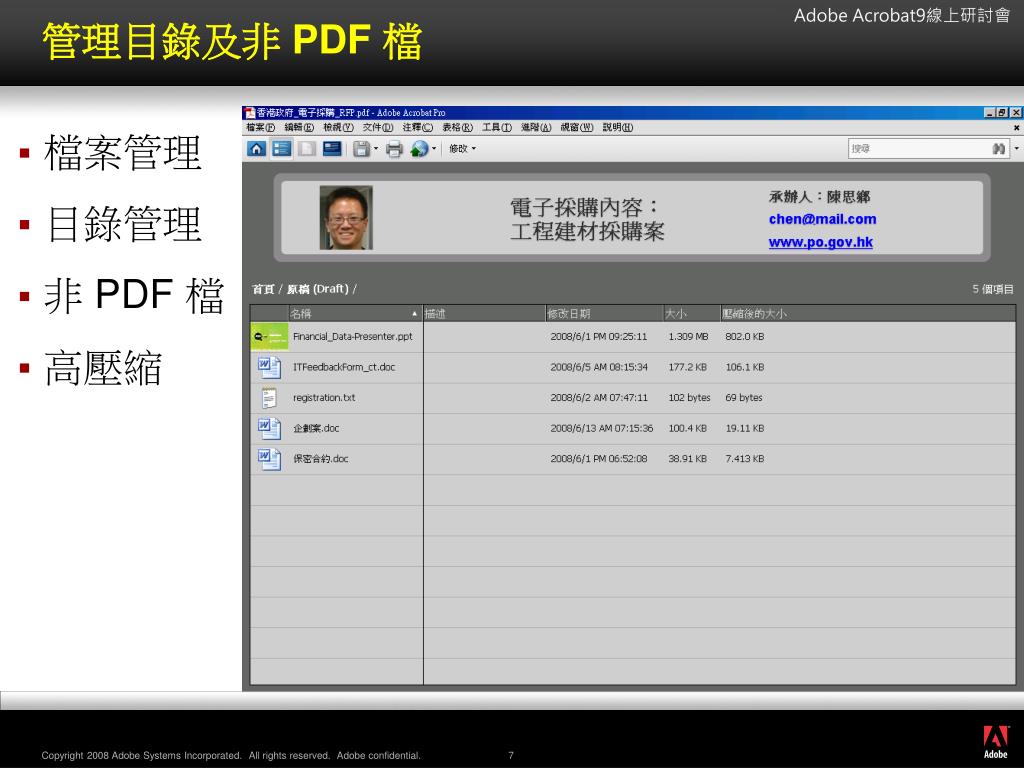Click the 首頁 breadcrumb link
1024x768 pixels.
click(x=263, y=289)
